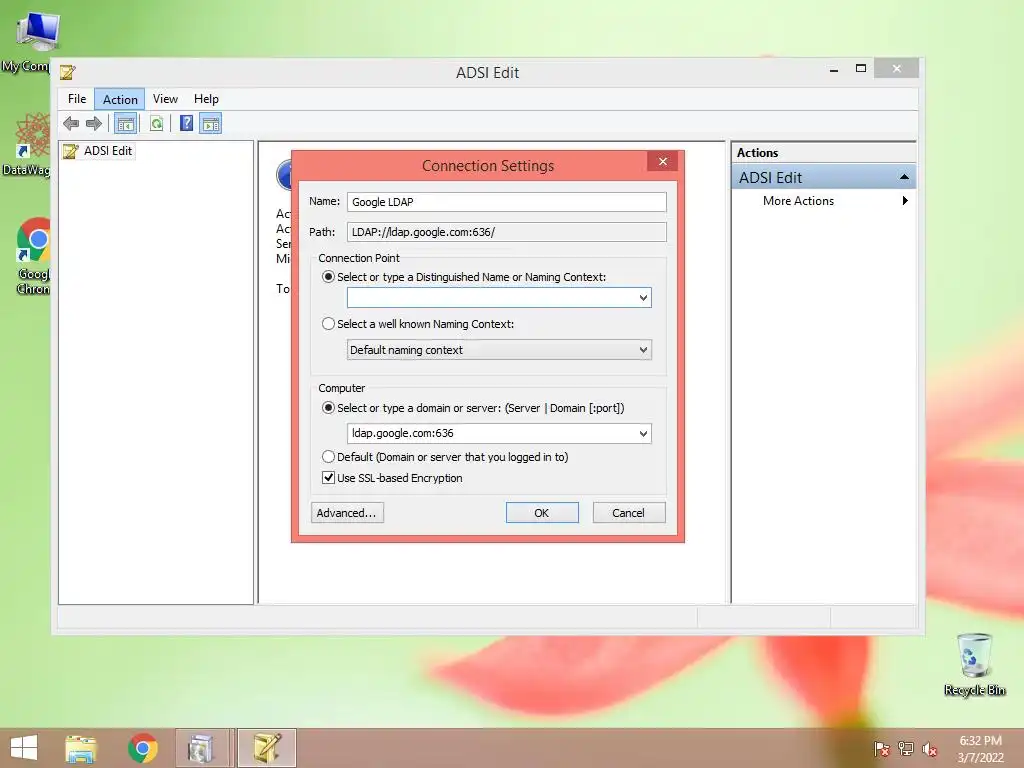Open the ldap.google.com:636 server dropdown
Screen dimensions: 1024x768
coord(643,434)
